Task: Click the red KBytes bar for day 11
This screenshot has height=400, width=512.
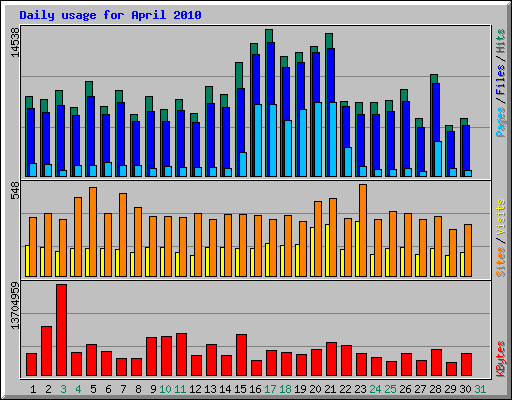Action: coord(181,354)
